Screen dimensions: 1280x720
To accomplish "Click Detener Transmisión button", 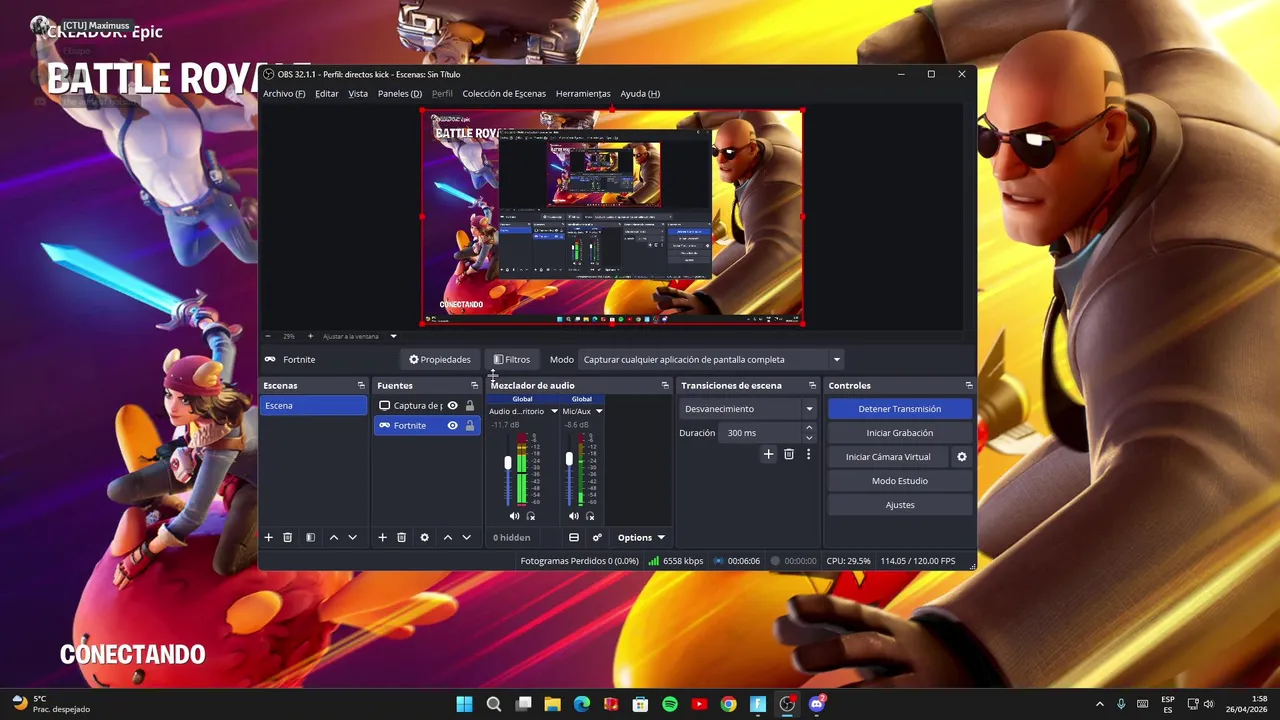I will coord(899,409).
